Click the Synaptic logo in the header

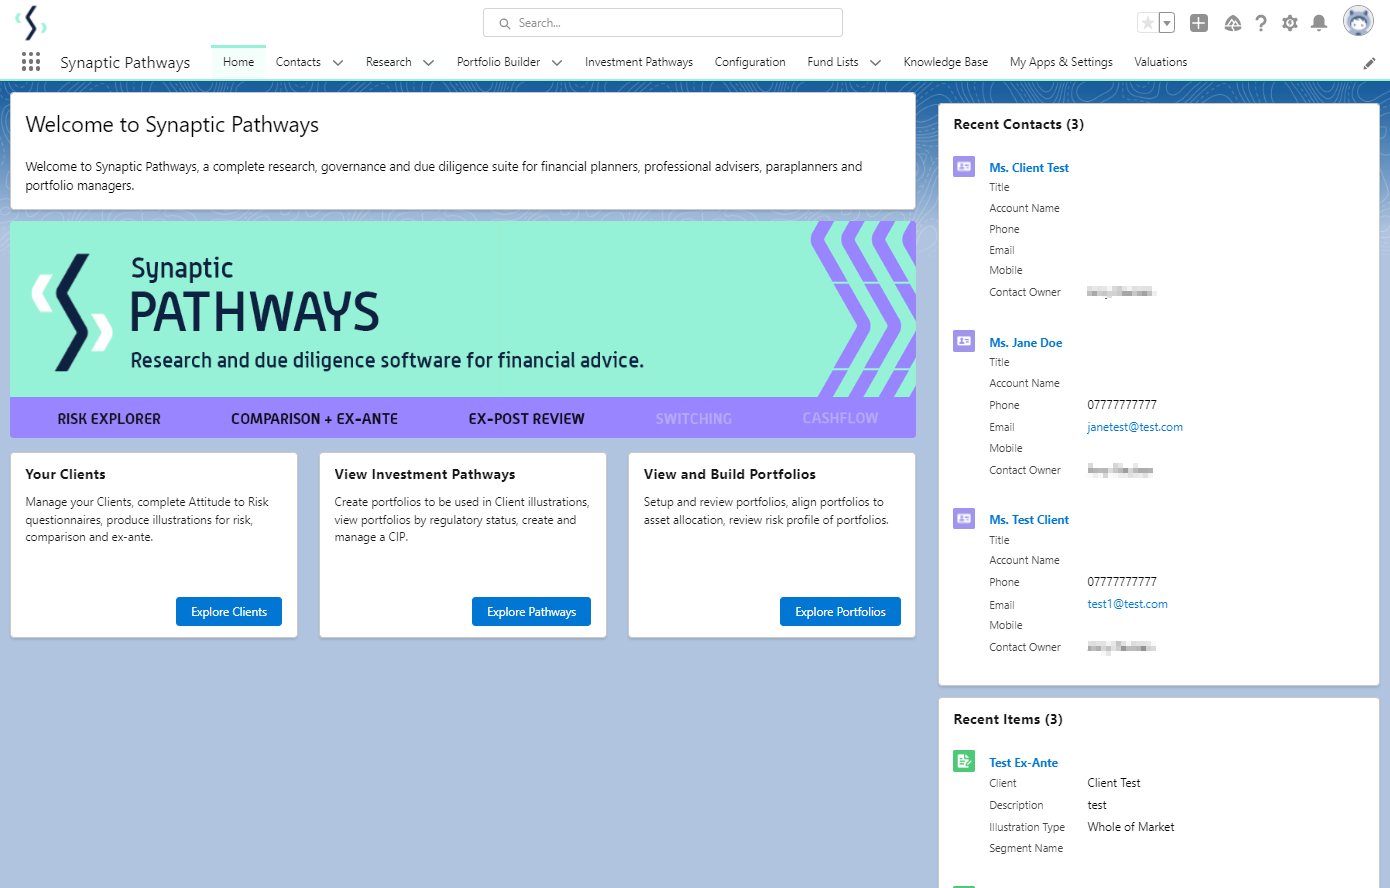coord(31,22)
